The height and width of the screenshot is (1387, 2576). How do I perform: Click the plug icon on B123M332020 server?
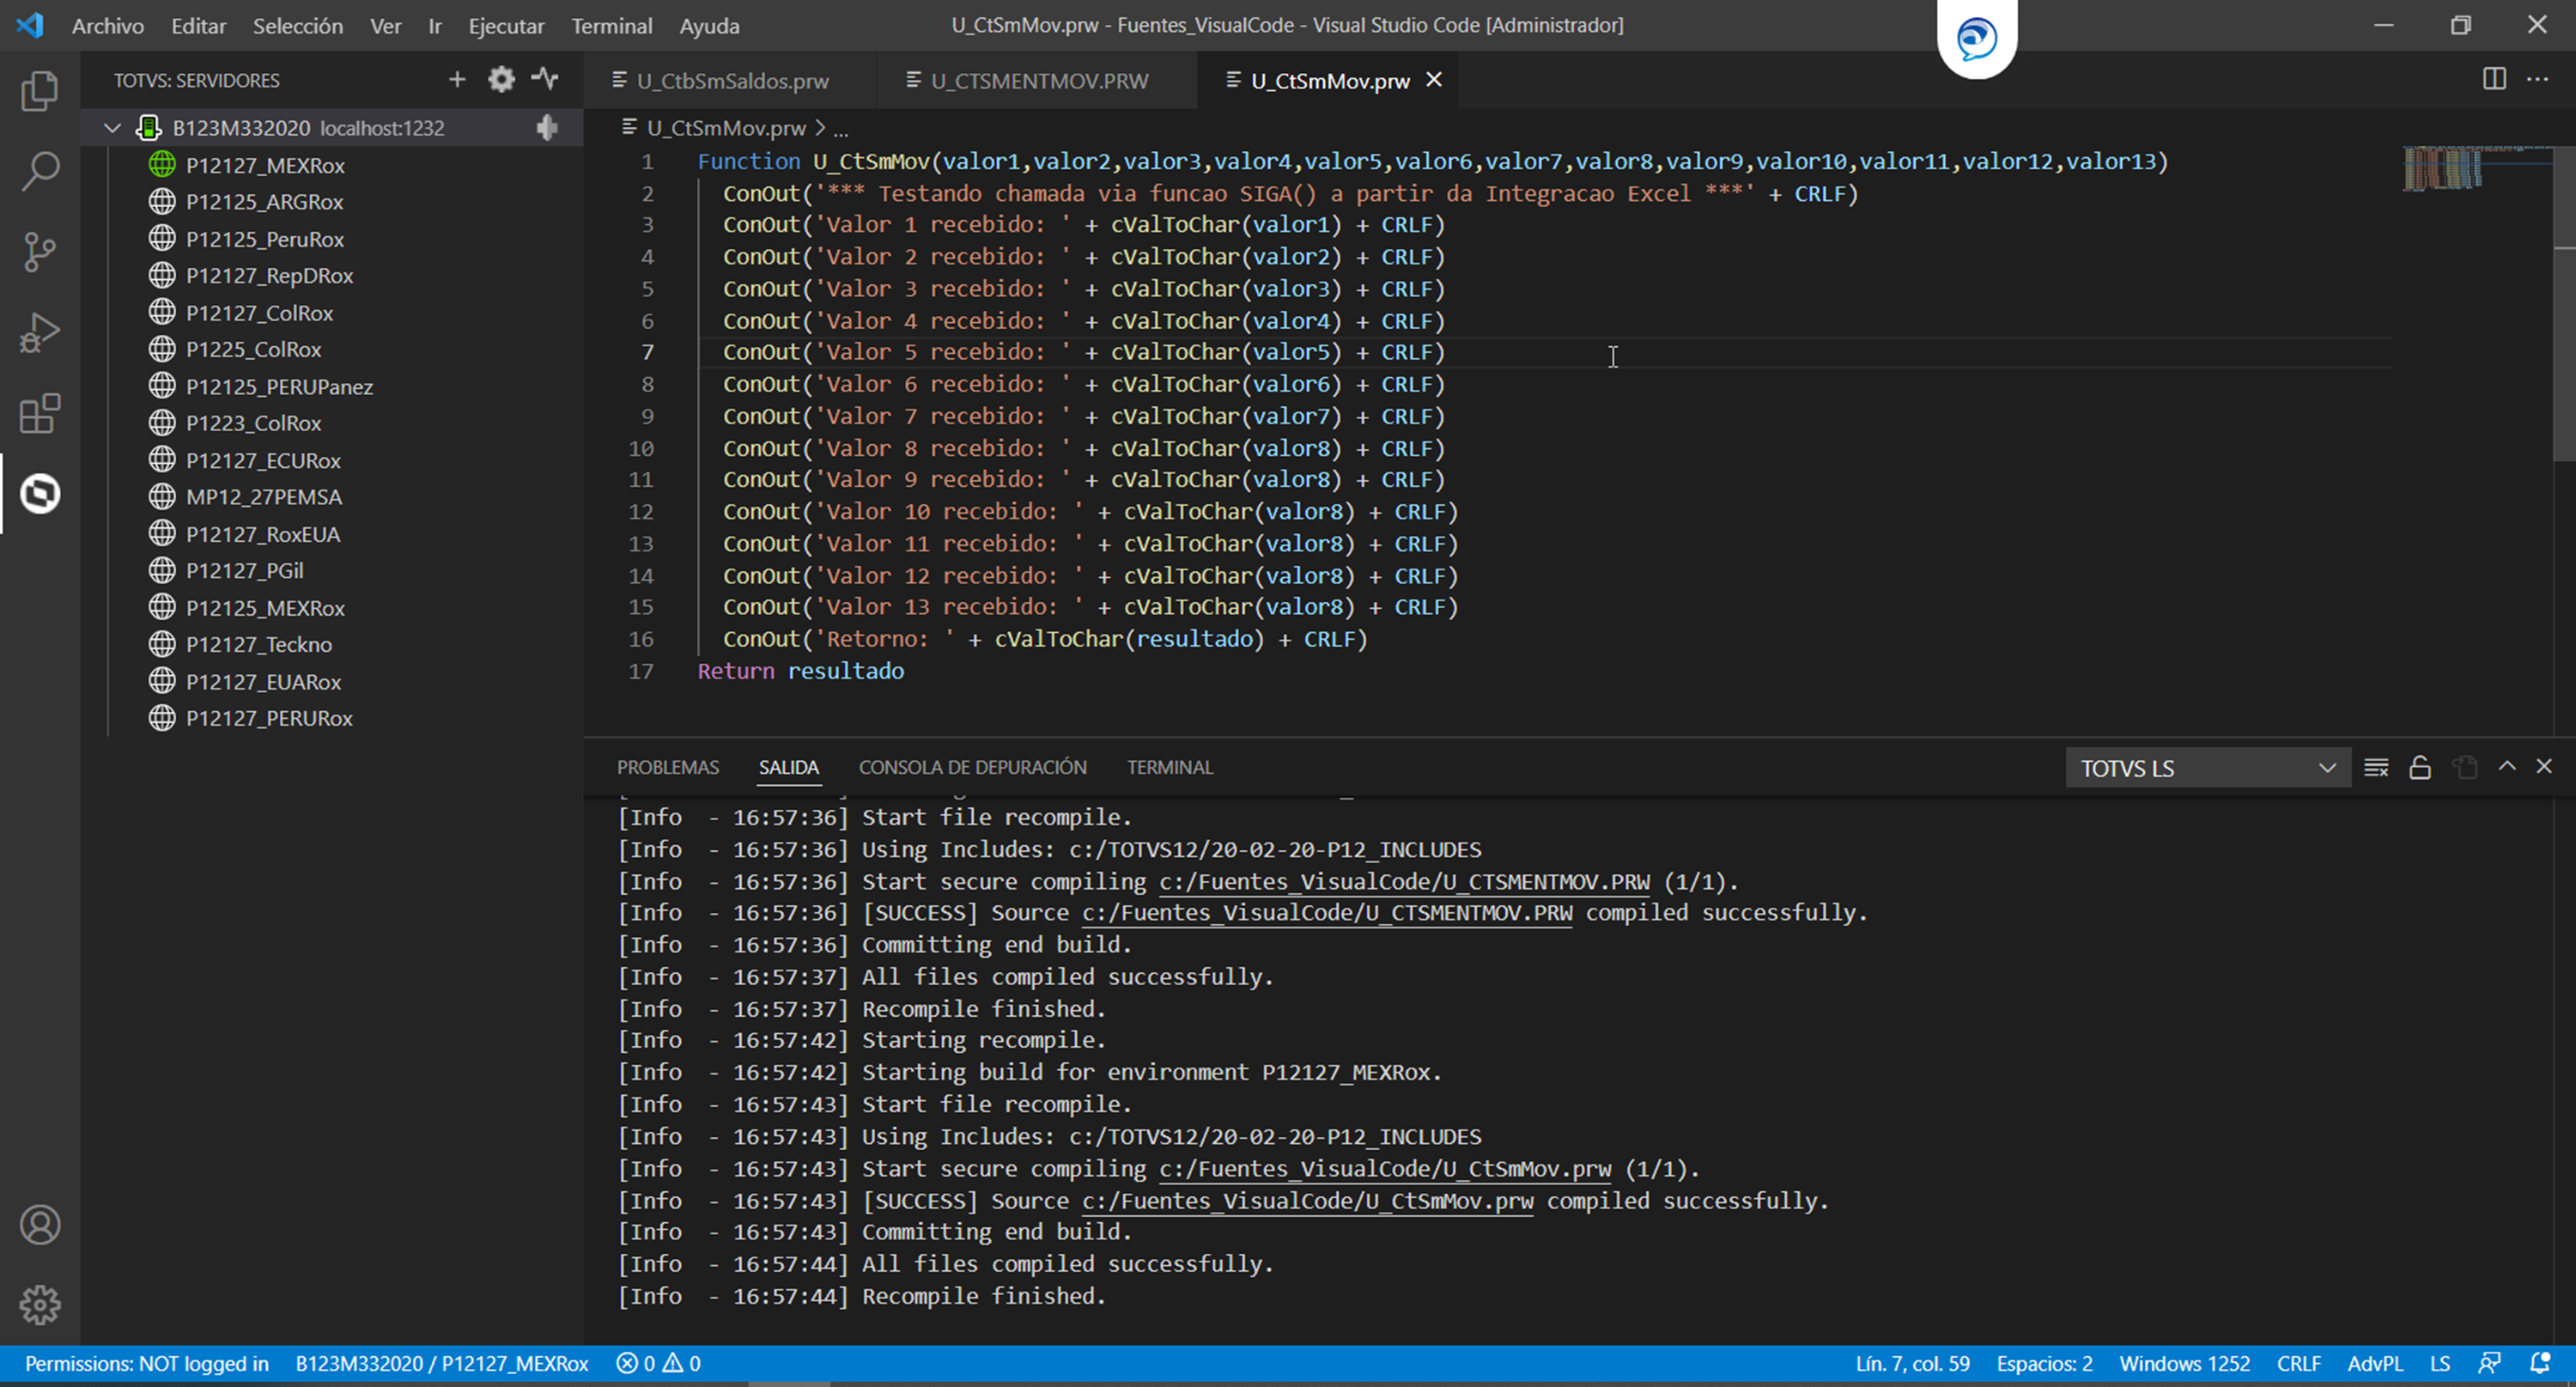(x=547, y=128)
